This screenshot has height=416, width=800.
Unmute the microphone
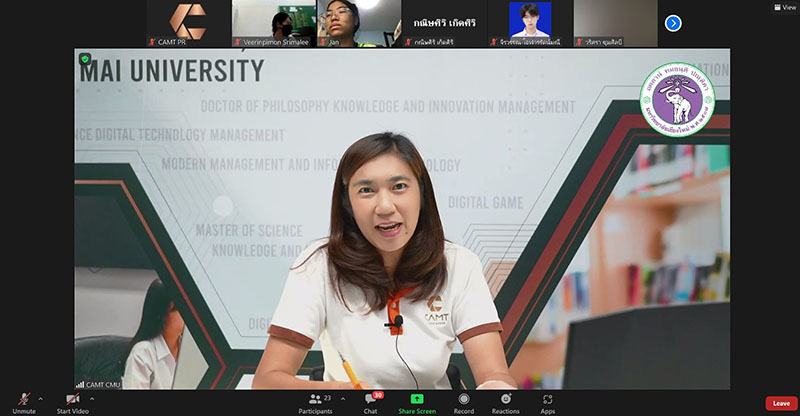tap(24, 403)
